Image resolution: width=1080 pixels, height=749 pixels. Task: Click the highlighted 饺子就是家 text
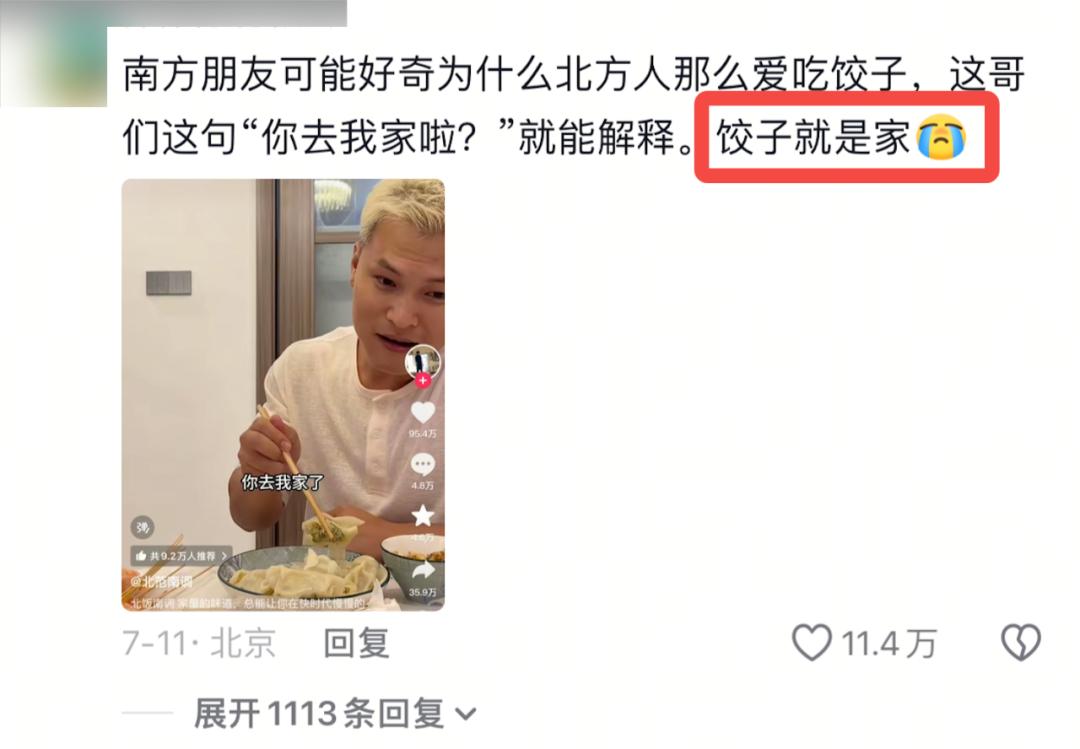pos(813,137)
